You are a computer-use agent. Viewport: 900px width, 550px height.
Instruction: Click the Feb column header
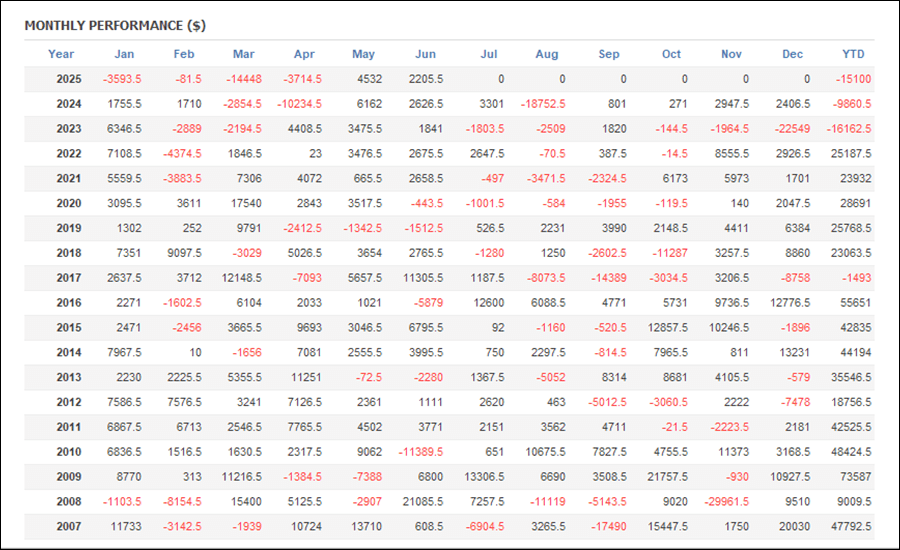184,54
